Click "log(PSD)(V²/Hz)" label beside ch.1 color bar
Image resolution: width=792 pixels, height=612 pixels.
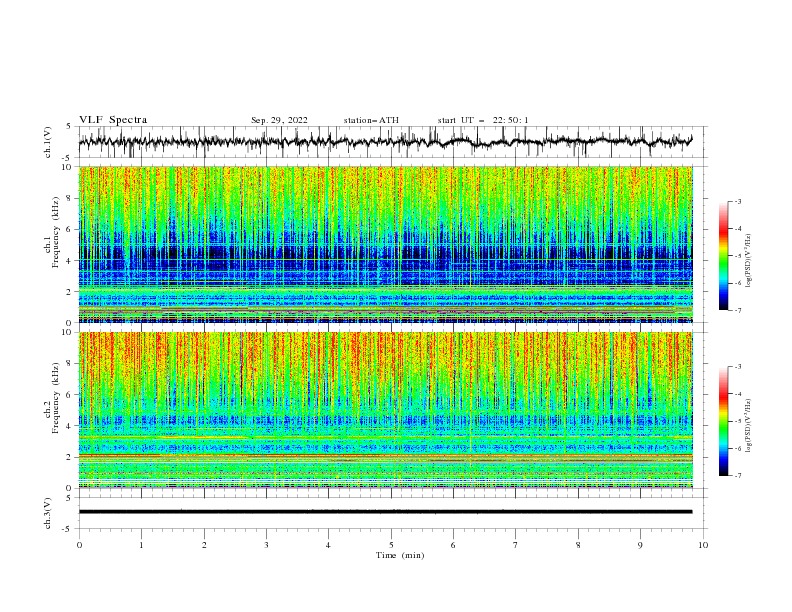(749, 261)
